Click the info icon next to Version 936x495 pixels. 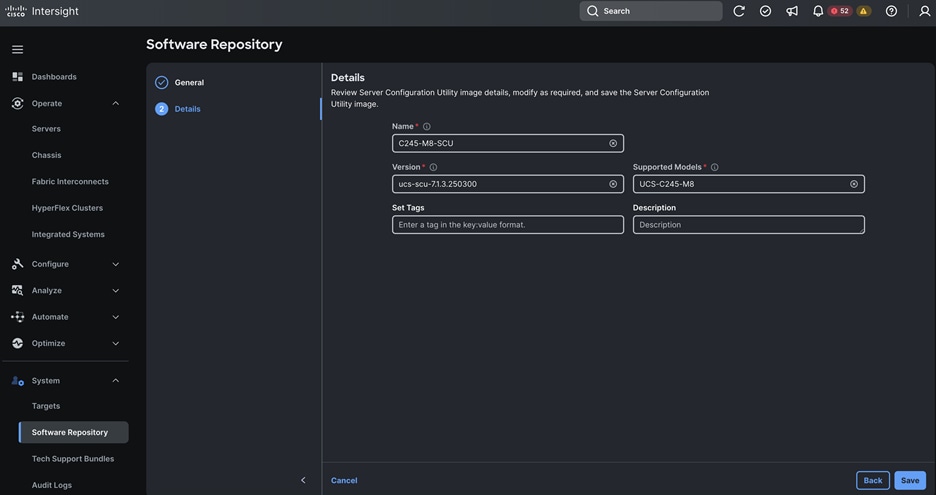coord(433,167)
